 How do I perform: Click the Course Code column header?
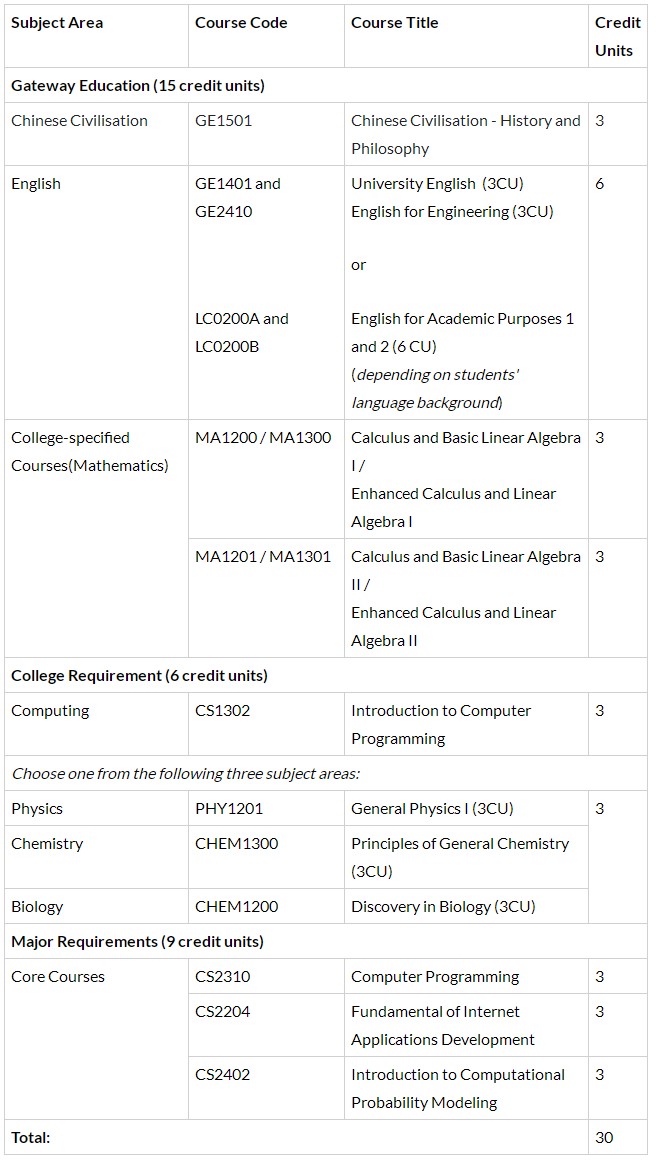coord(241,23)
